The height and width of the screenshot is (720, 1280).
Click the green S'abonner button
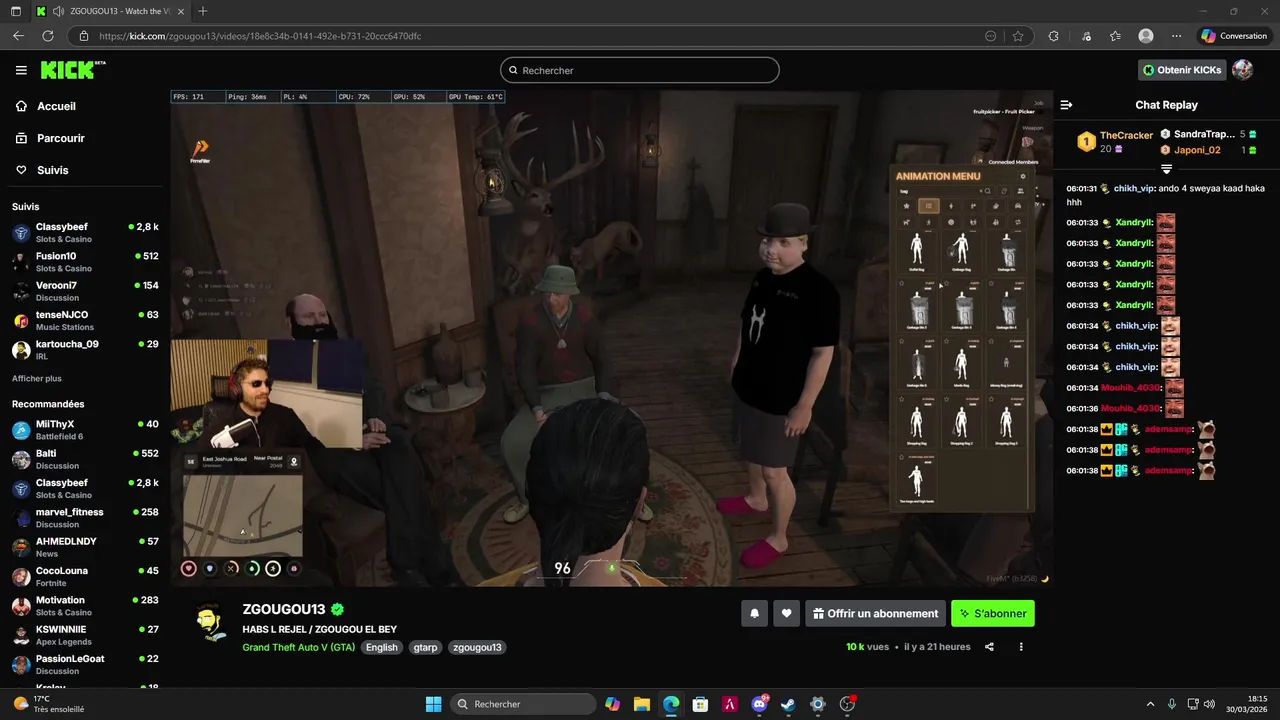point(993,613)
